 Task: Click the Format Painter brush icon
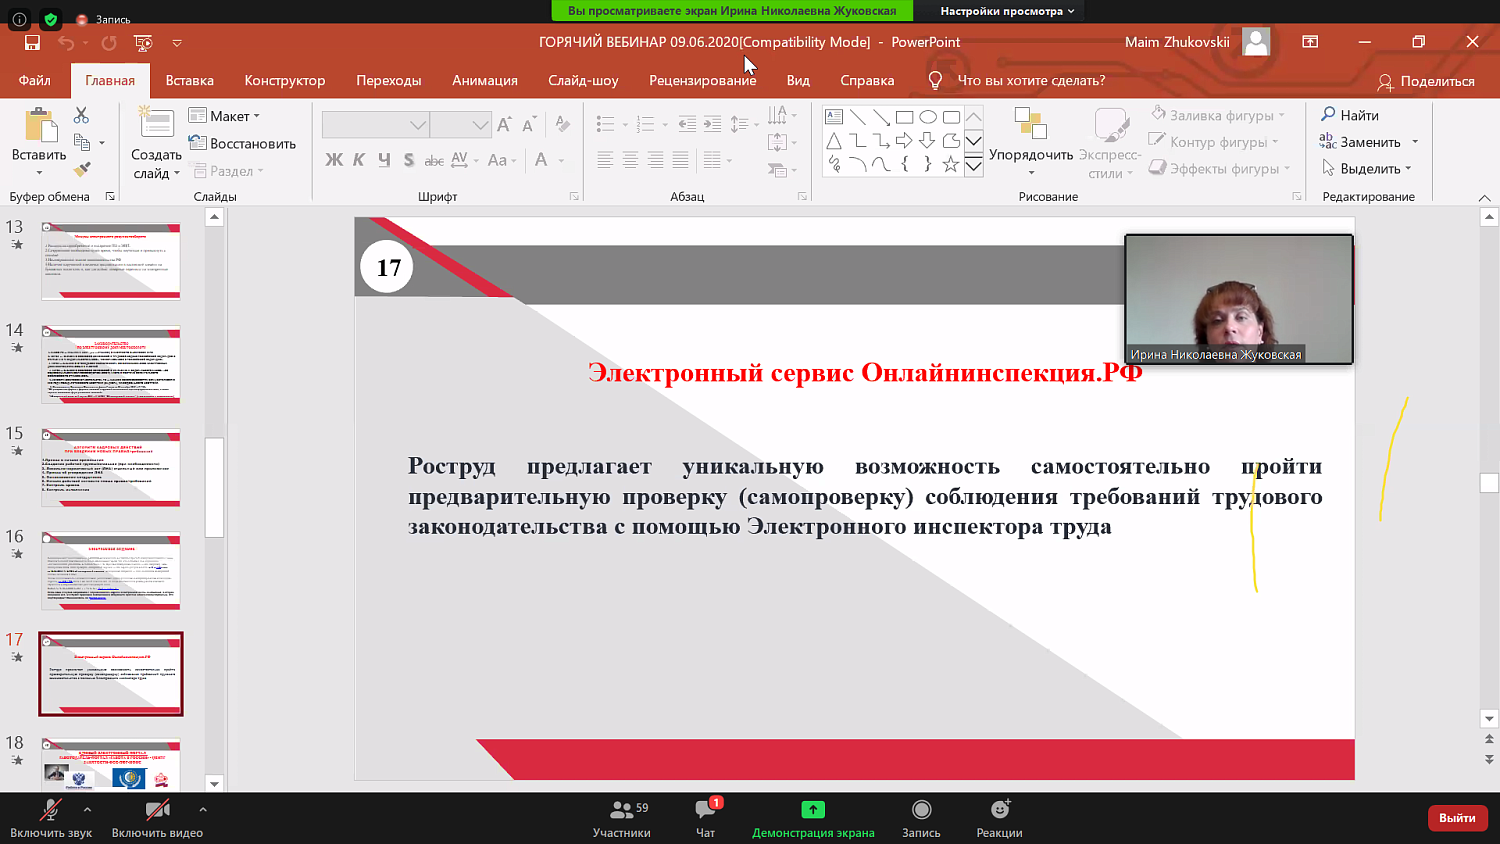tap(82, 169)
